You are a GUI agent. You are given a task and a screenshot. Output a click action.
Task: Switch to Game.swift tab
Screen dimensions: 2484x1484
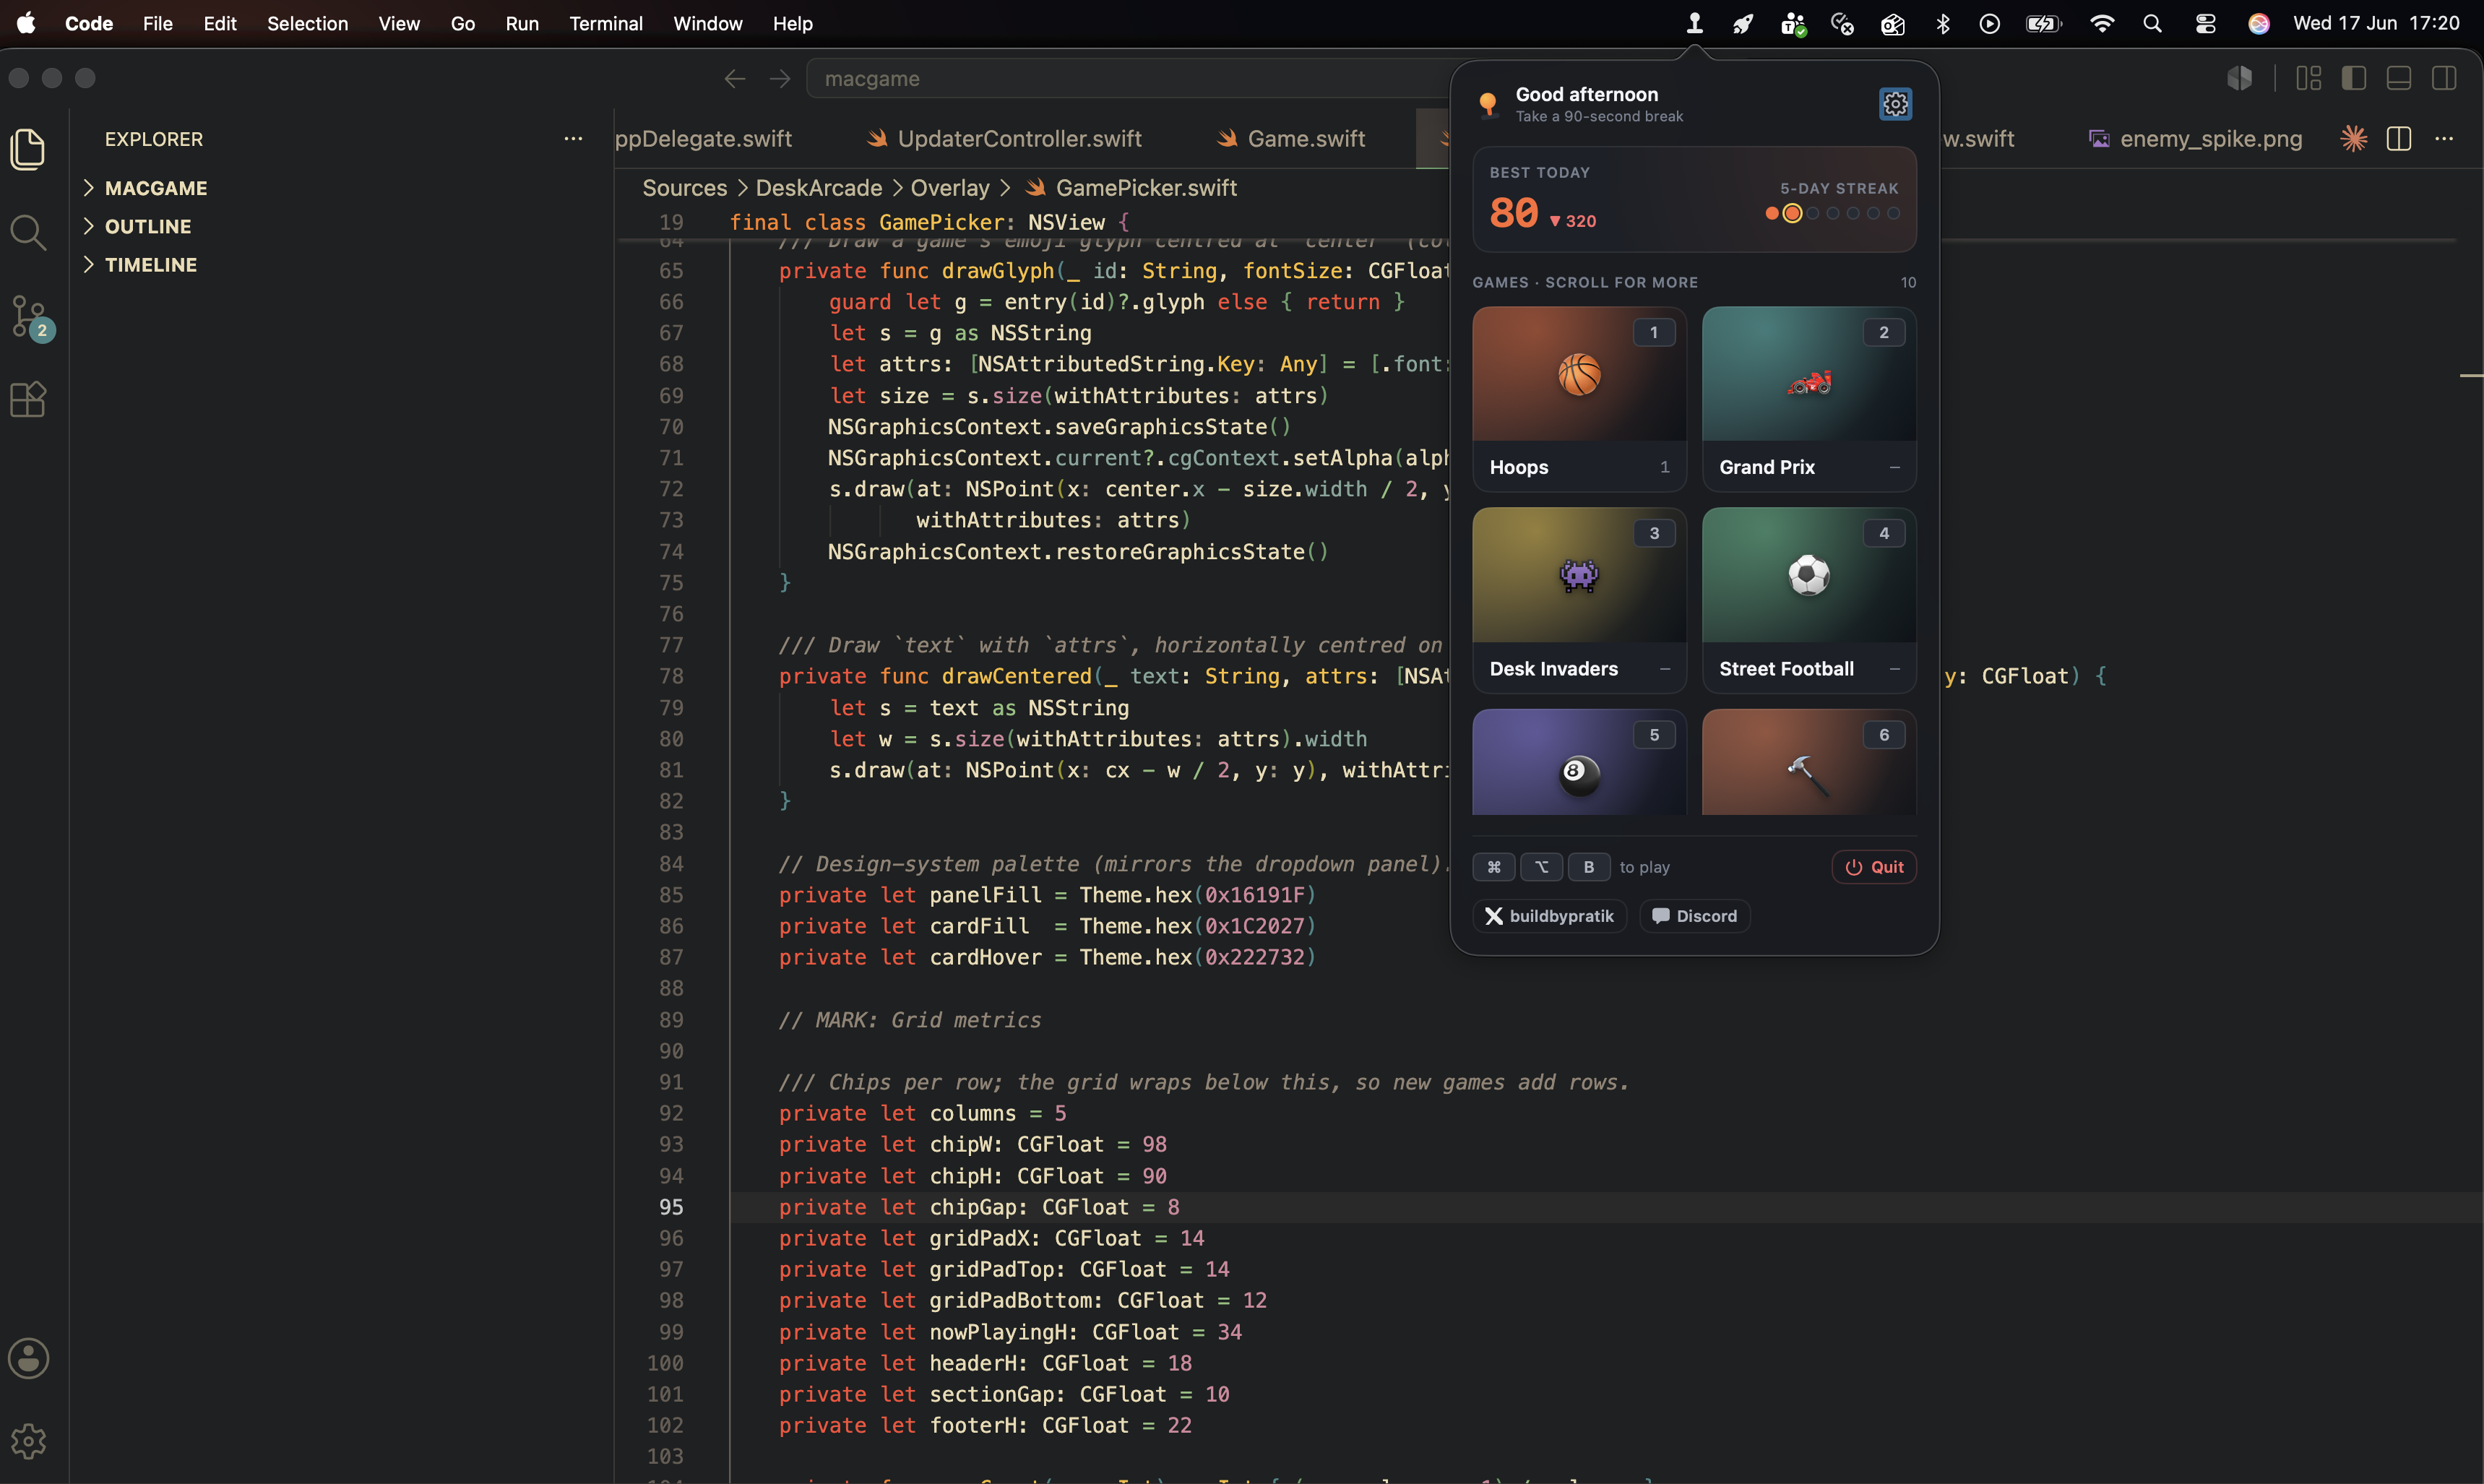pos(1291,139)
